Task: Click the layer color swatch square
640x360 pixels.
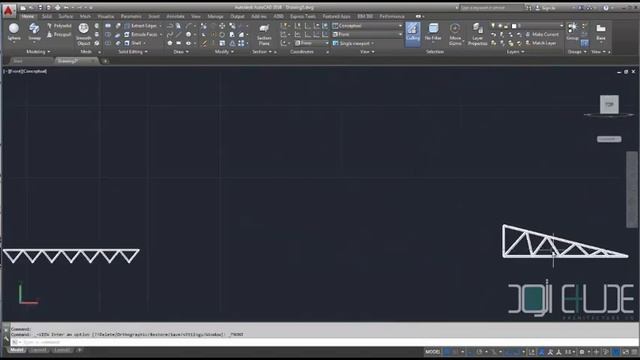Action: [514, 26]
